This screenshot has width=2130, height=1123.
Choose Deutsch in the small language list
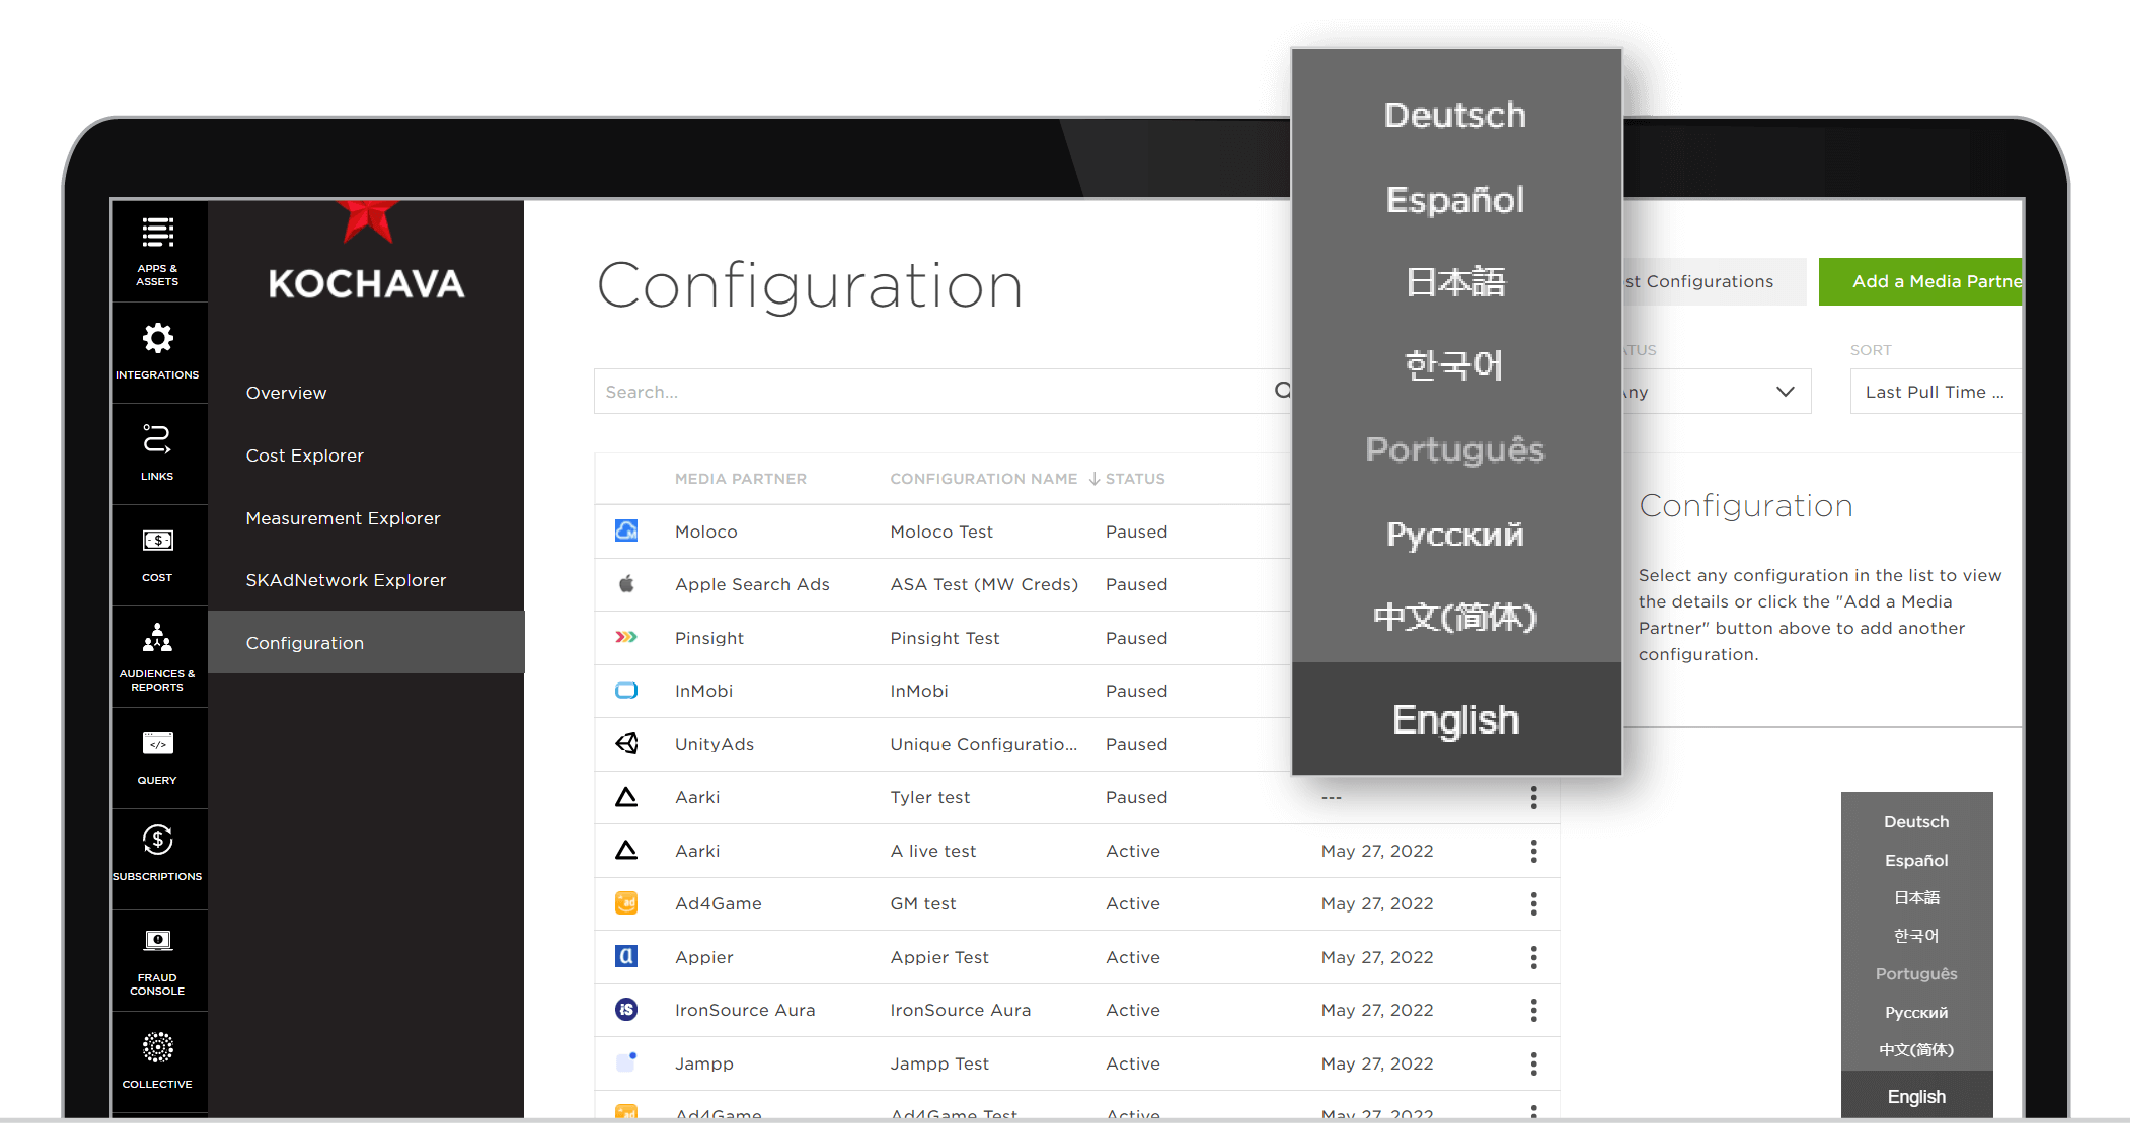(1917, 821)
